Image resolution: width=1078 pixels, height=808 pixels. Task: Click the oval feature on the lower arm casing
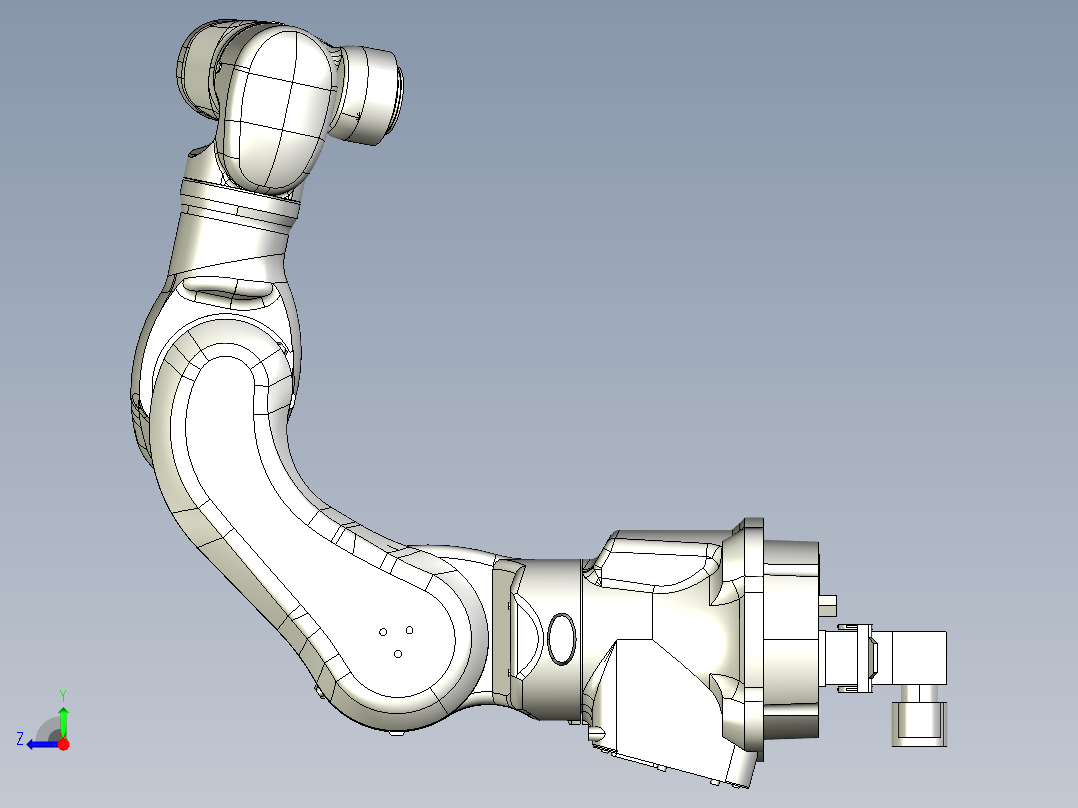pos(560,638)
